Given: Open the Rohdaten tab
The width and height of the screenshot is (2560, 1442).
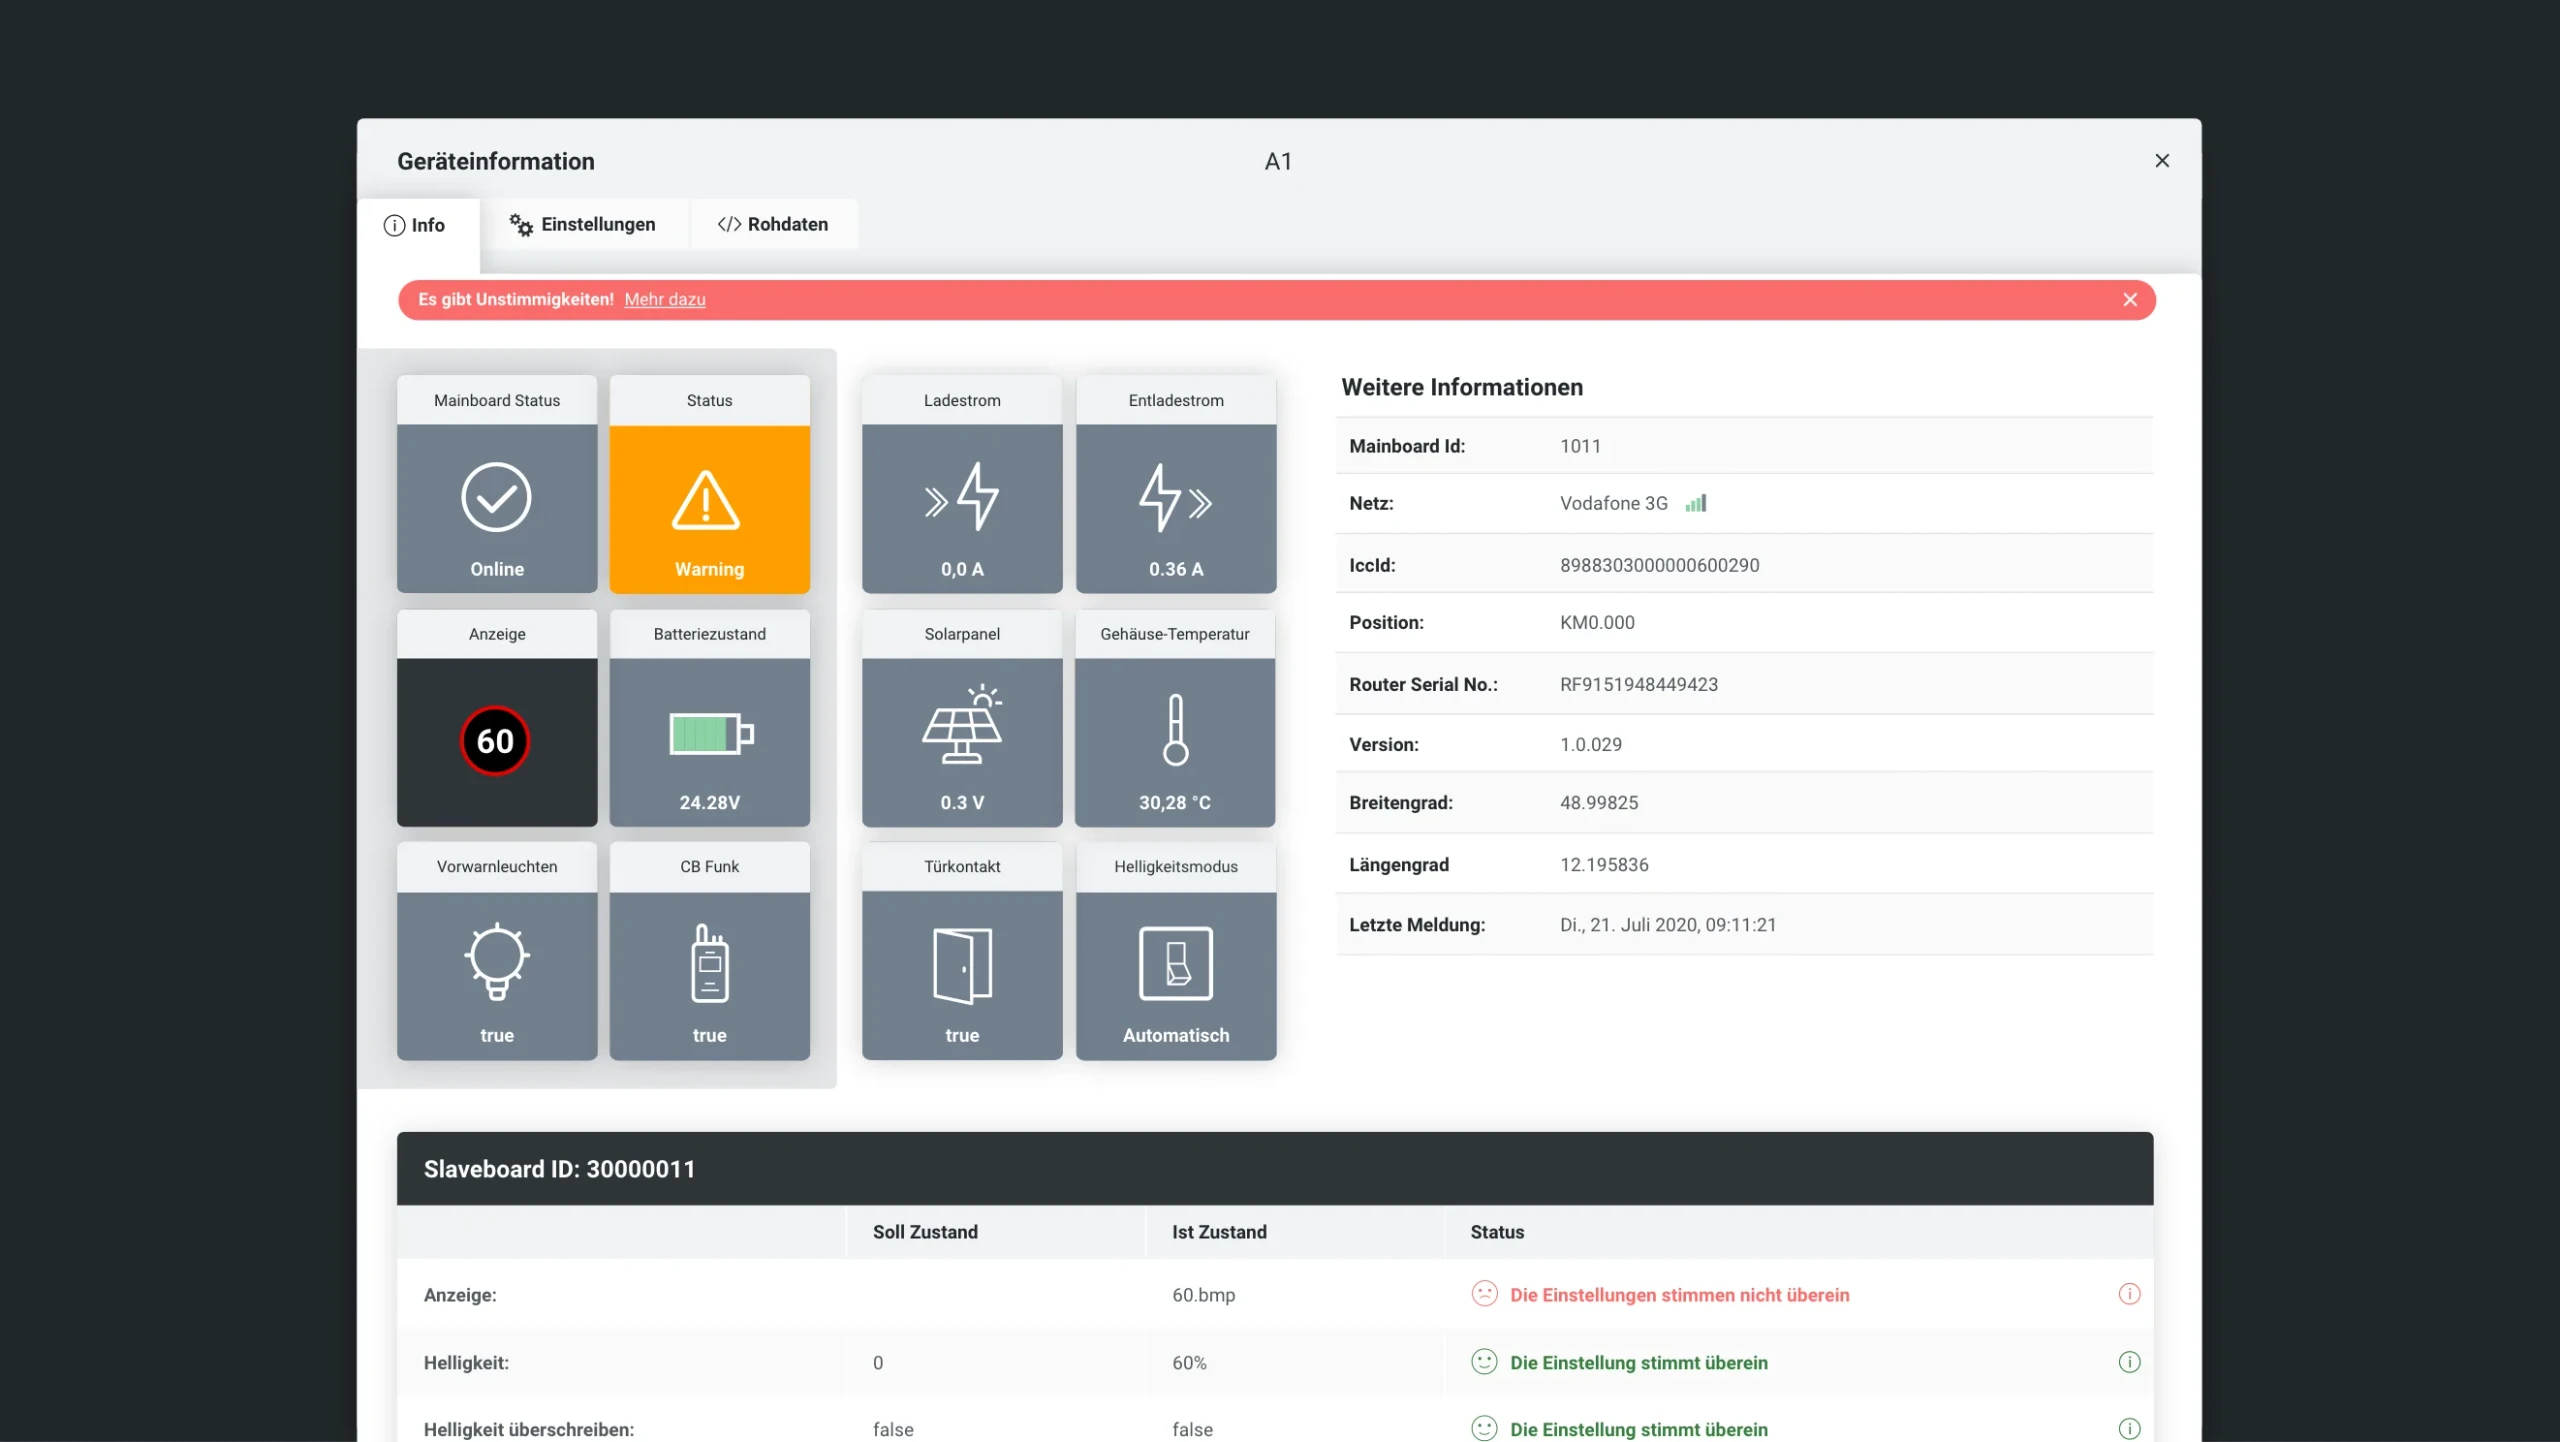Looking at the screenshot, I should (x=774, y=224).
